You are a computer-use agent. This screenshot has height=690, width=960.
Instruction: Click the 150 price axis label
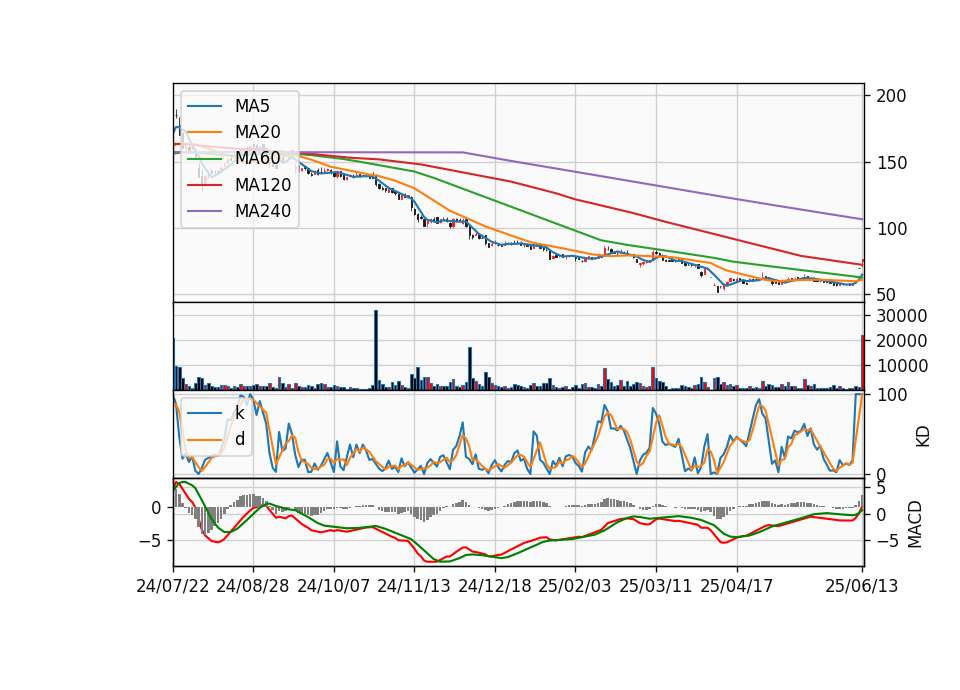click(x=891, y=163)
